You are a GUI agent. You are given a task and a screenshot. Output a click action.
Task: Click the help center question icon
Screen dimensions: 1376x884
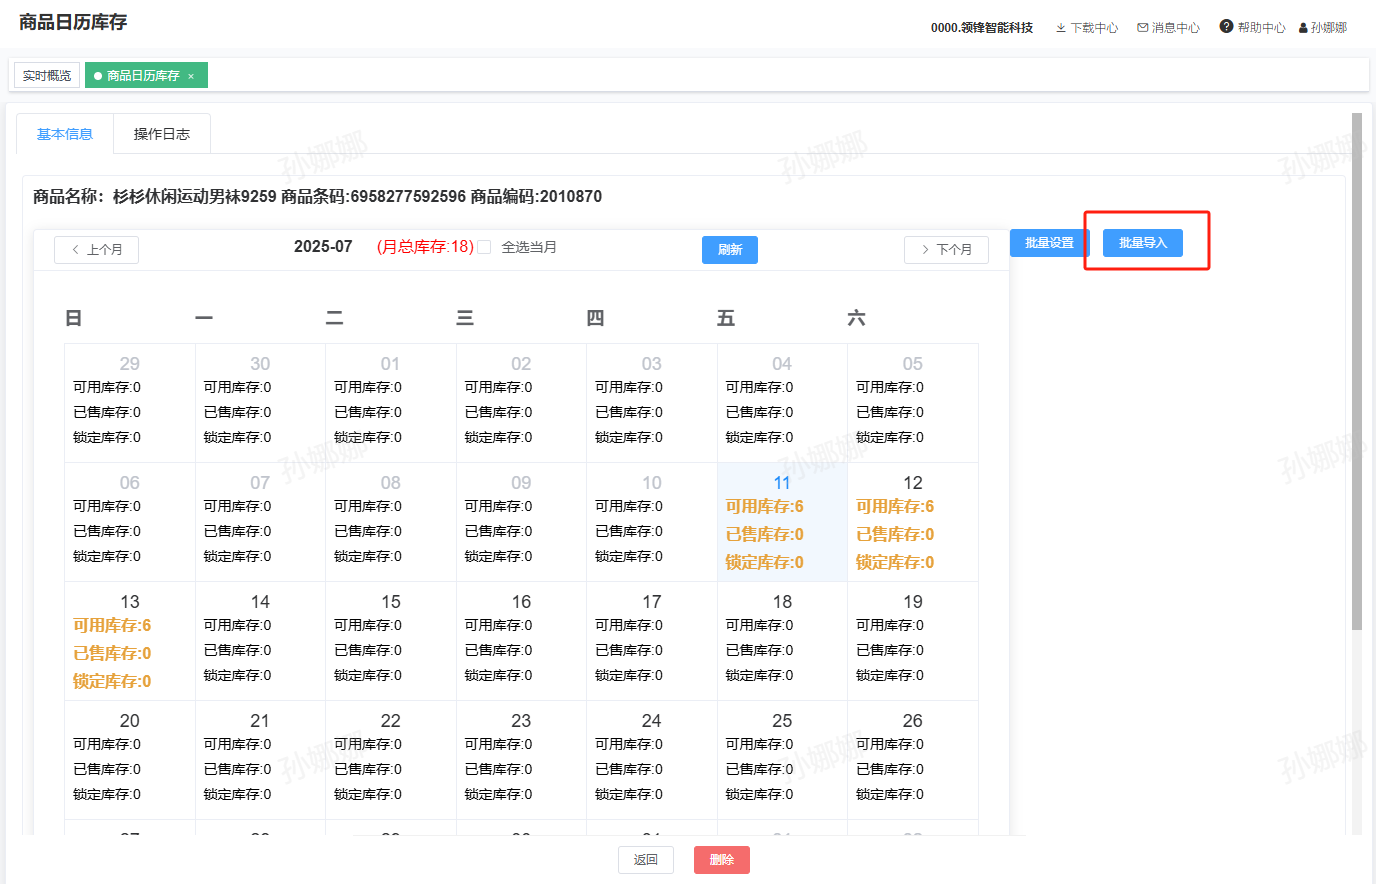tap(1226, 27)
